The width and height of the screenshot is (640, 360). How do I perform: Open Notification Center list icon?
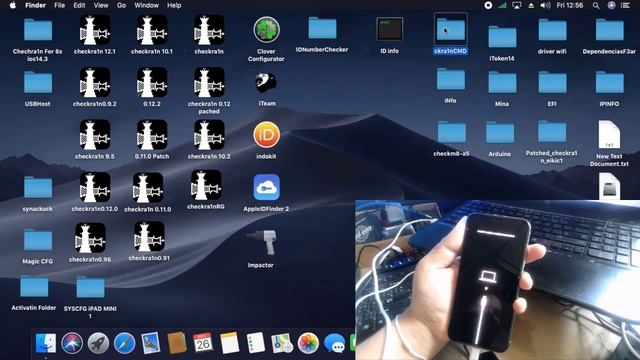click(625, 5)
